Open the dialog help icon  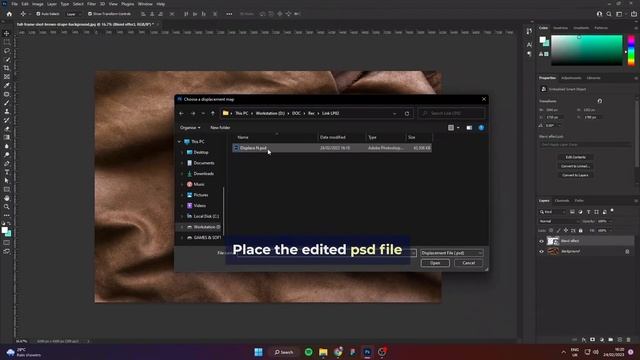(x=481, y=128)
